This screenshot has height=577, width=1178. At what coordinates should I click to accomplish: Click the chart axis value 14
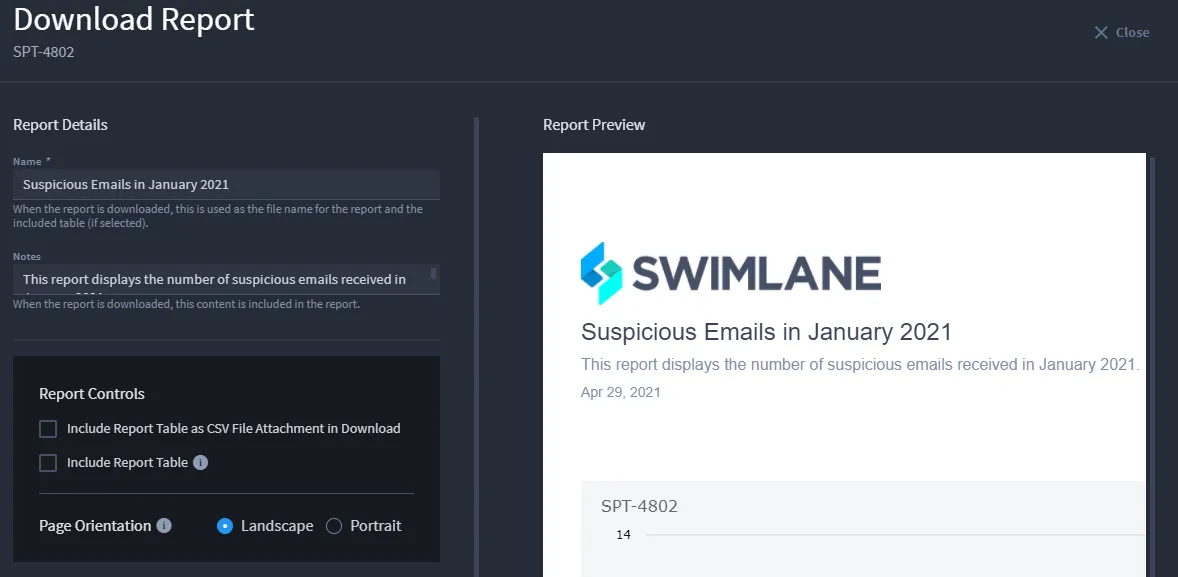click(x=624, y=535)
